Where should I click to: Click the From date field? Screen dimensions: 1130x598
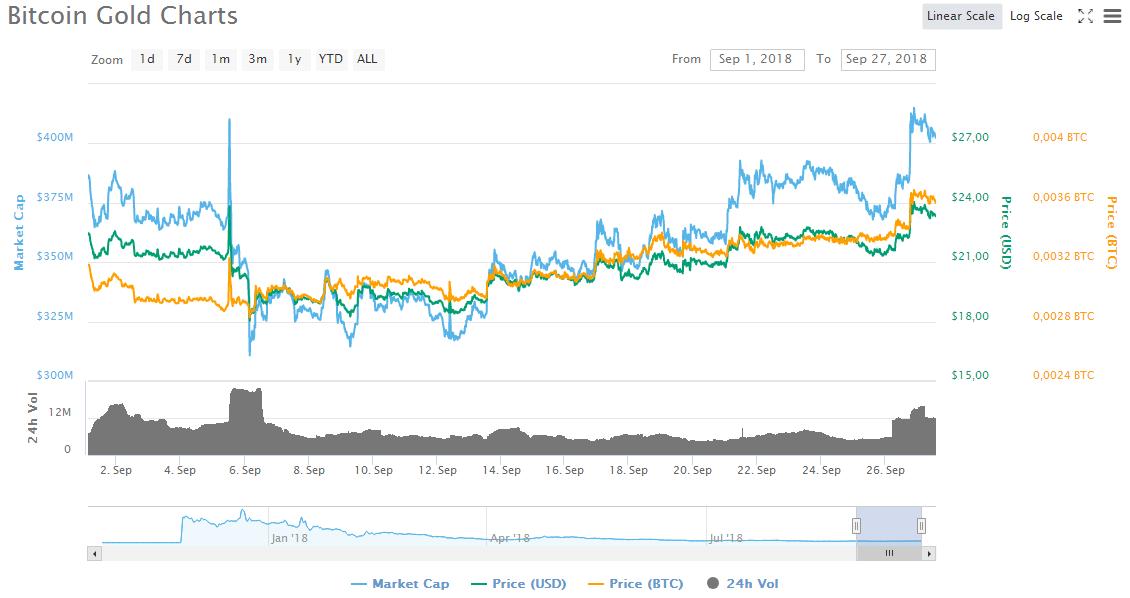point(757,59)
